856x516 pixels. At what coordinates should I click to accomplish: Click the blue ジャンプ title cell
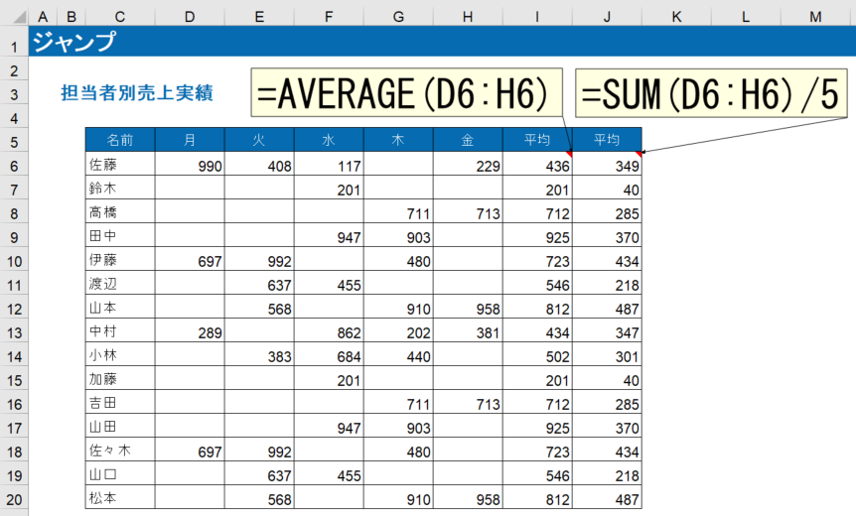tap(72, 43)
